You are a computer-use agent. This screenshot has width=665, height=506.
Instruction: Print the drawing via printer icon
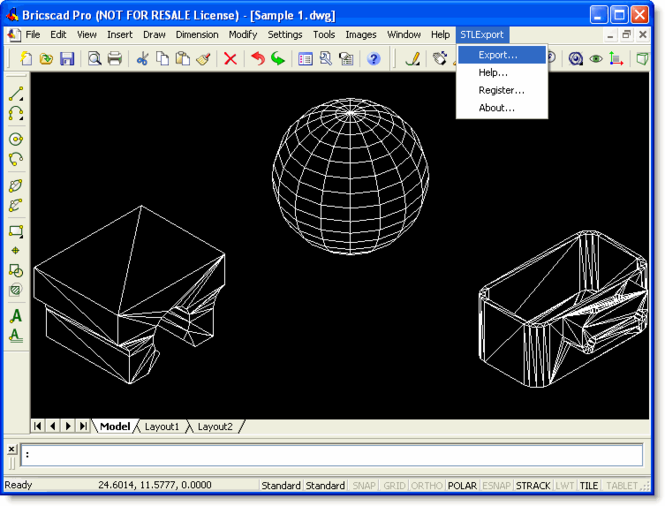coord(115,59)
